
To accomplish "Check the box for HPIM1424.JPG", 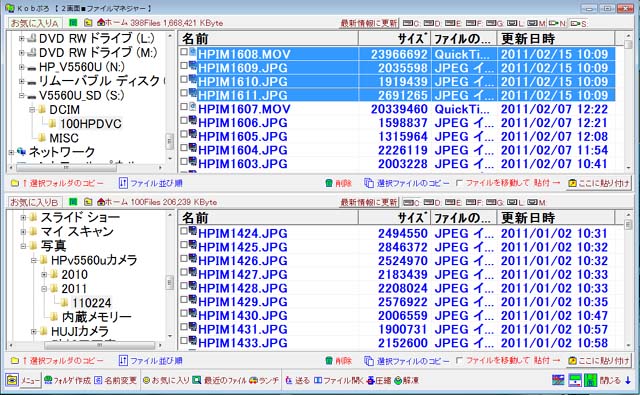I will click(x=184, y=231).
